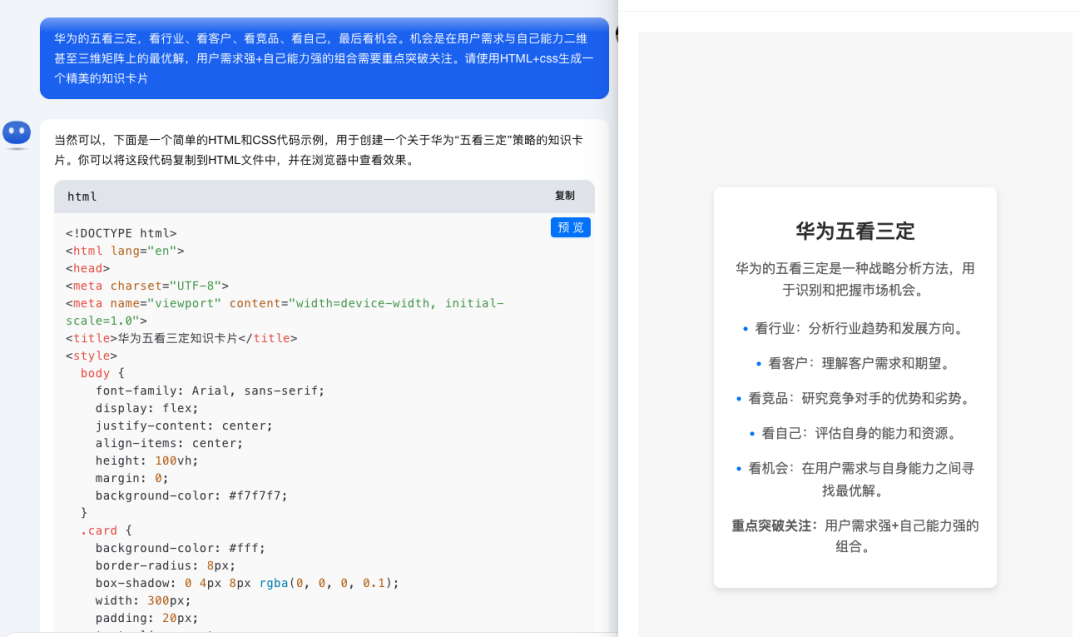
Task: Select the 看自己 list item
Action: tap(859, 433)
